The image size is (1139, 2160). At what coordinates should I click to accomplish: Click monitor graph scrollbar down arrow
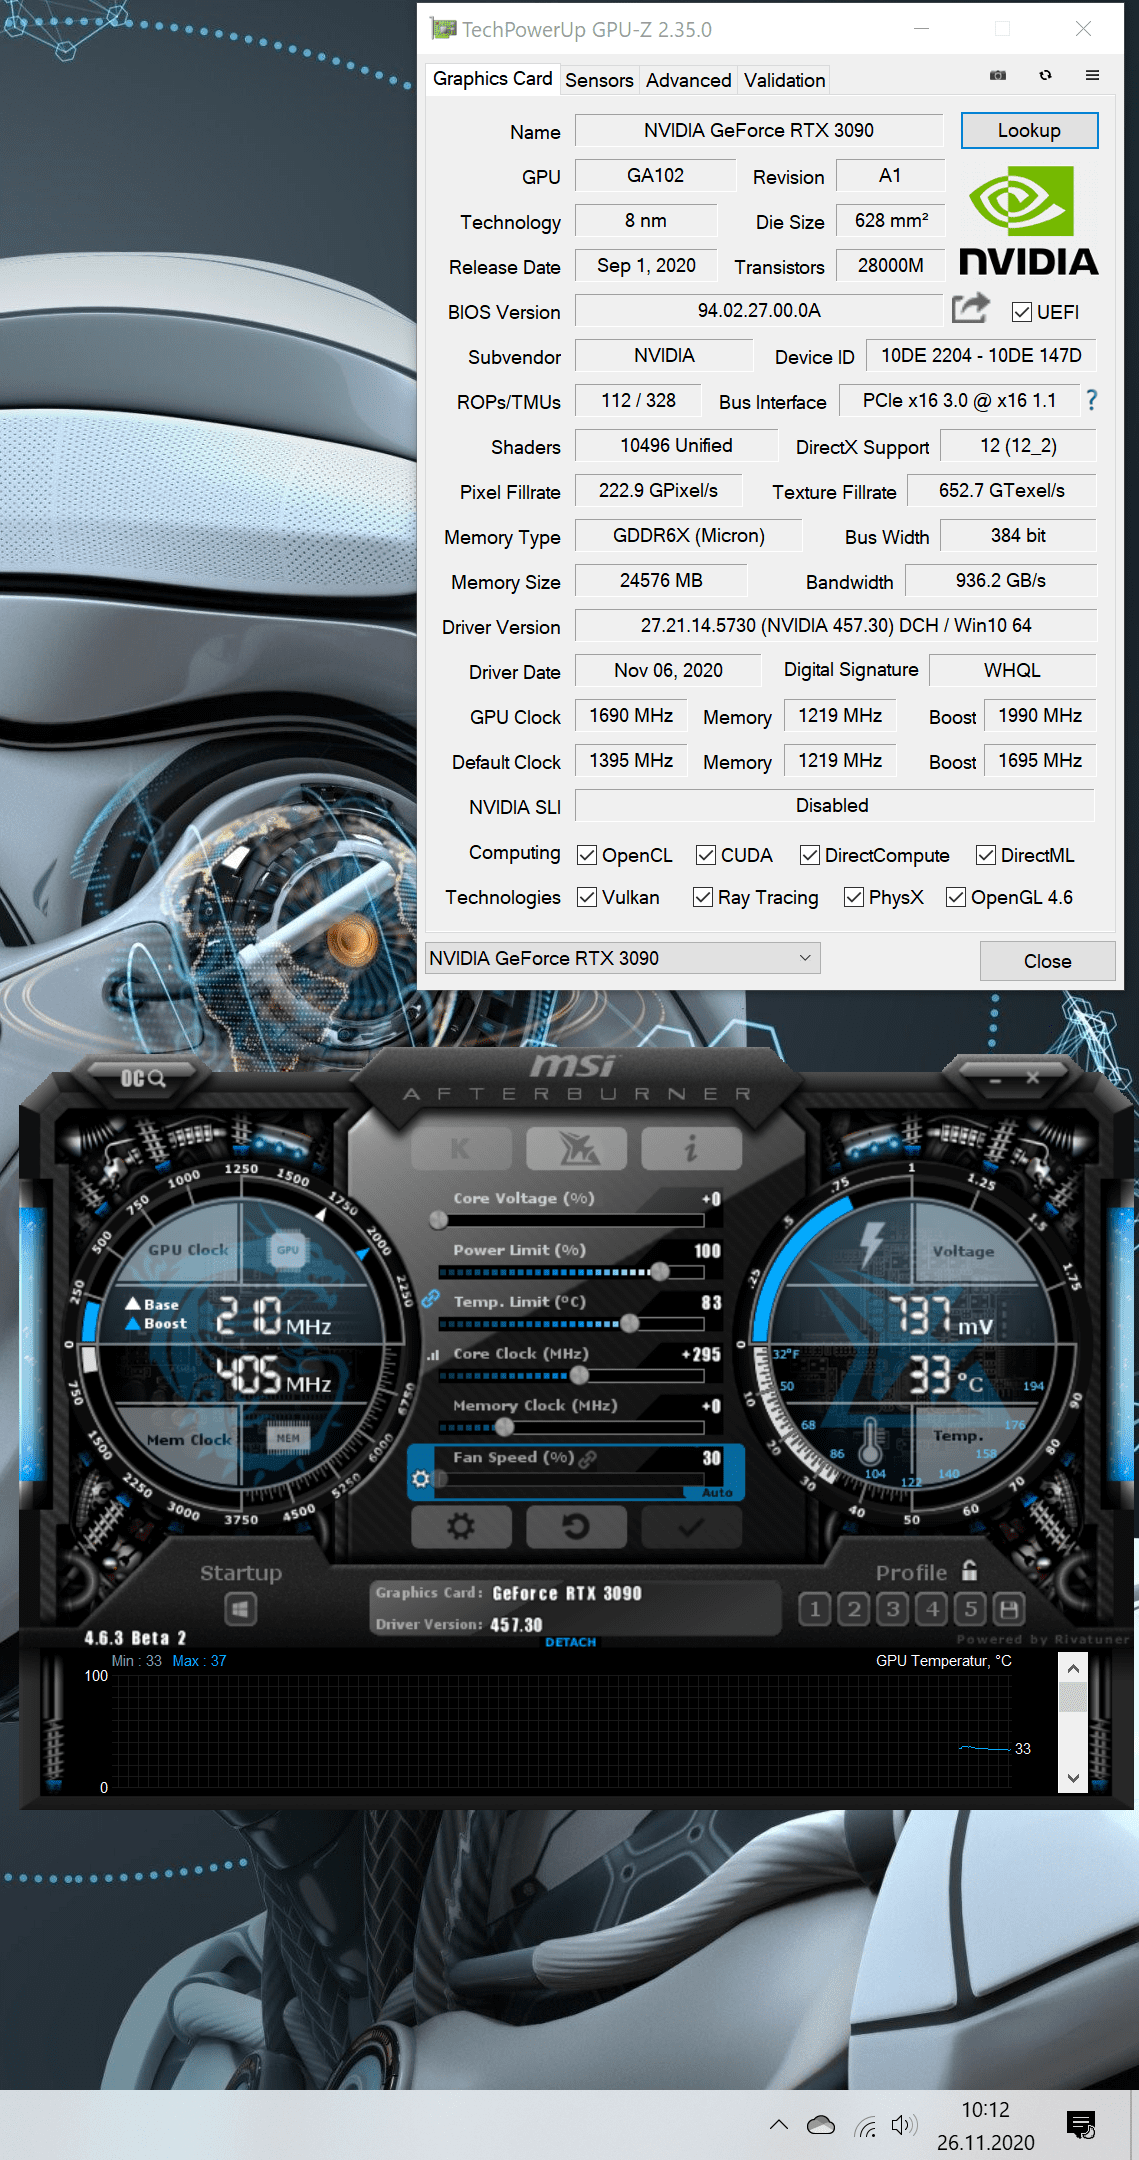coord(1073,1778)
